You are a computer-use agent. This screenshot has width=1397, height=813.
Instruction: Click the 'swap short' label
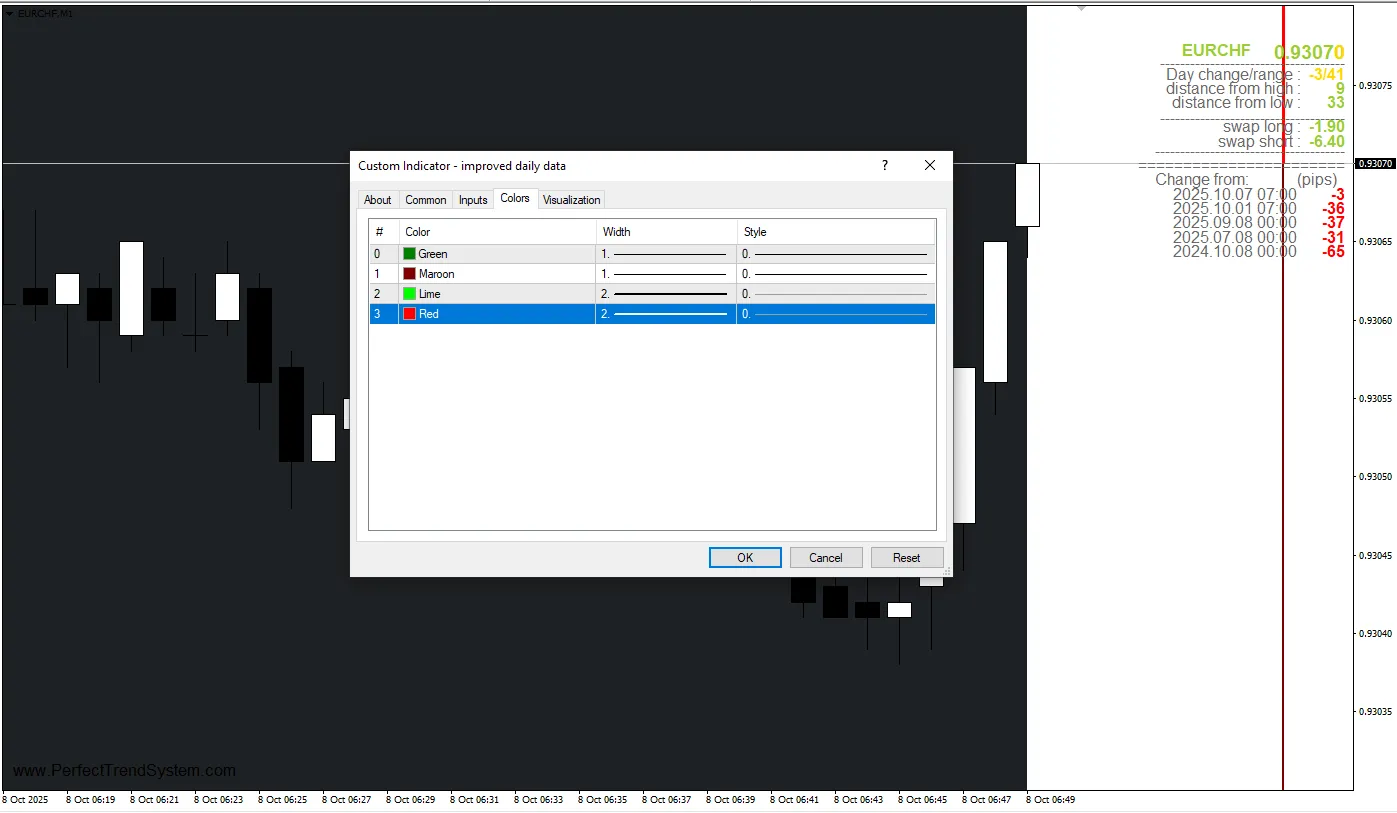pyautogui.click(x=1259, y=142)
